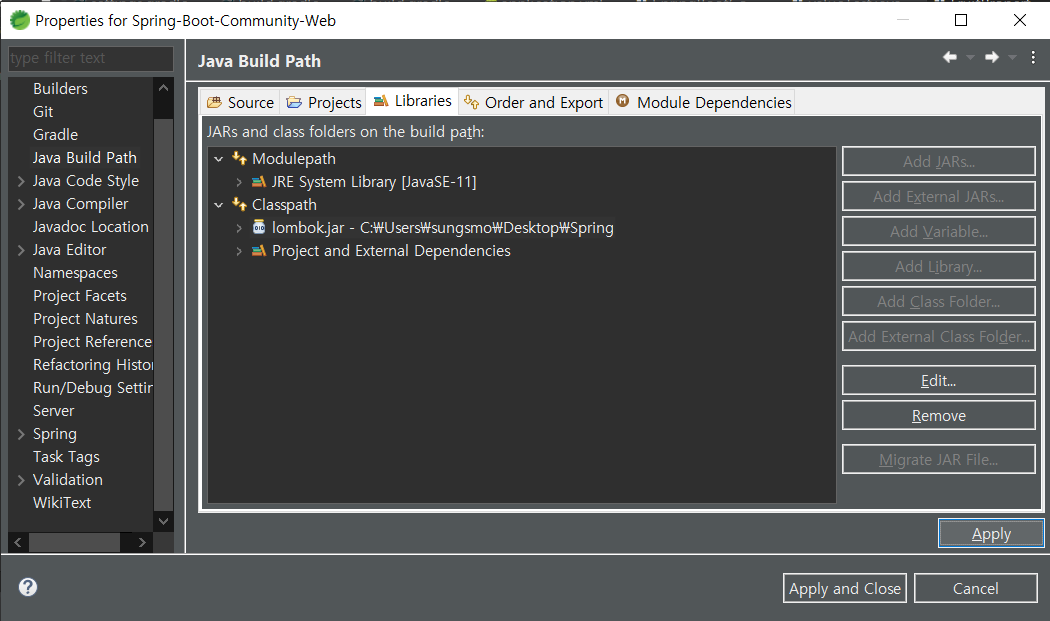Expand the lombok.jar entry
The height and width of the screenshot is (621, 1050).
[239, 228]
